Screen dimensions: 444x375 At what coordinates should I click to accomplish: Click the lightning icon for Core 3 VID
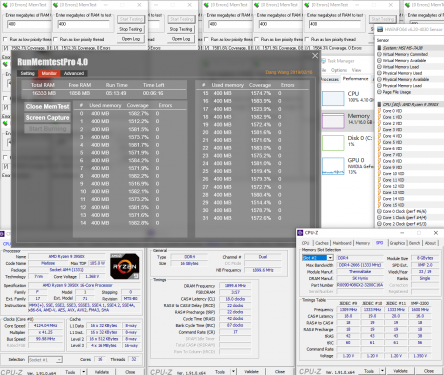tap(379, 130)
